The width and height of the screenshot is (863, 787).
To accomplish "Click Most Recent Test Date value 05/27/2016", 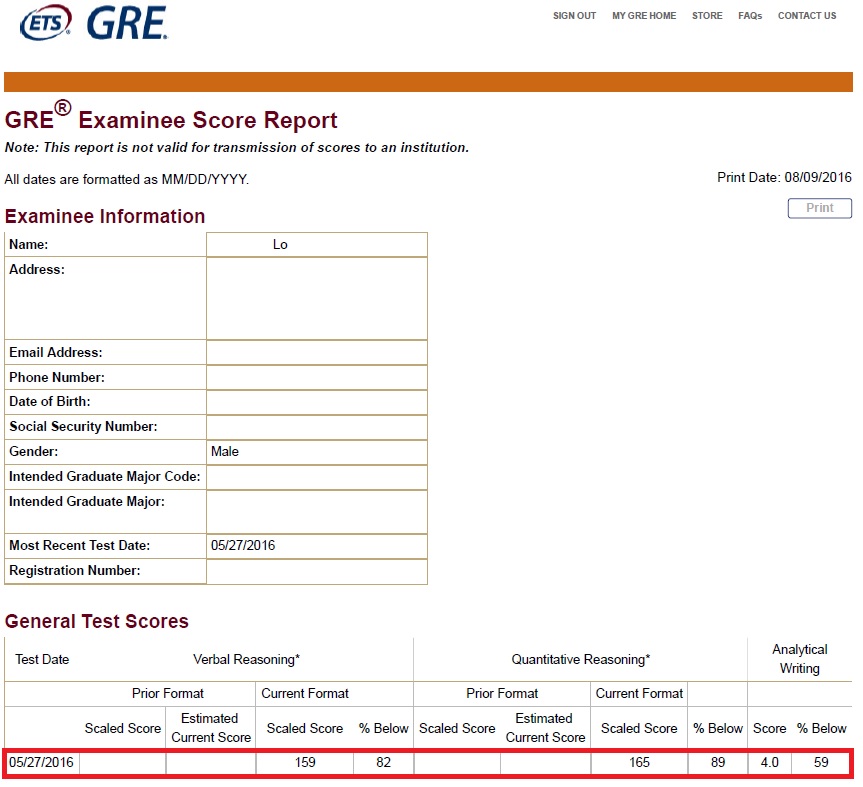I will point(243,545).
